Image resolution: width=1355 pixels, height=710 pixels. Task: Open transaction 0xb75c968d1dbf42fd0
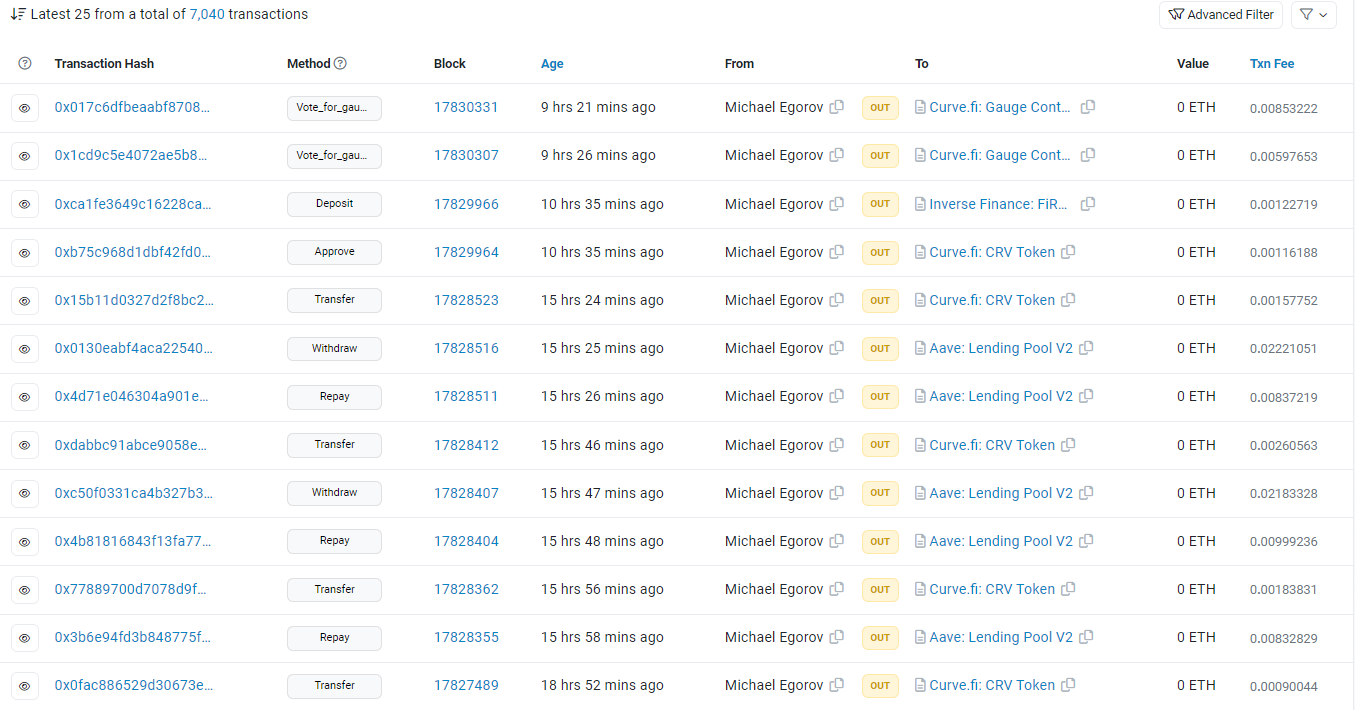pos(134,252)
